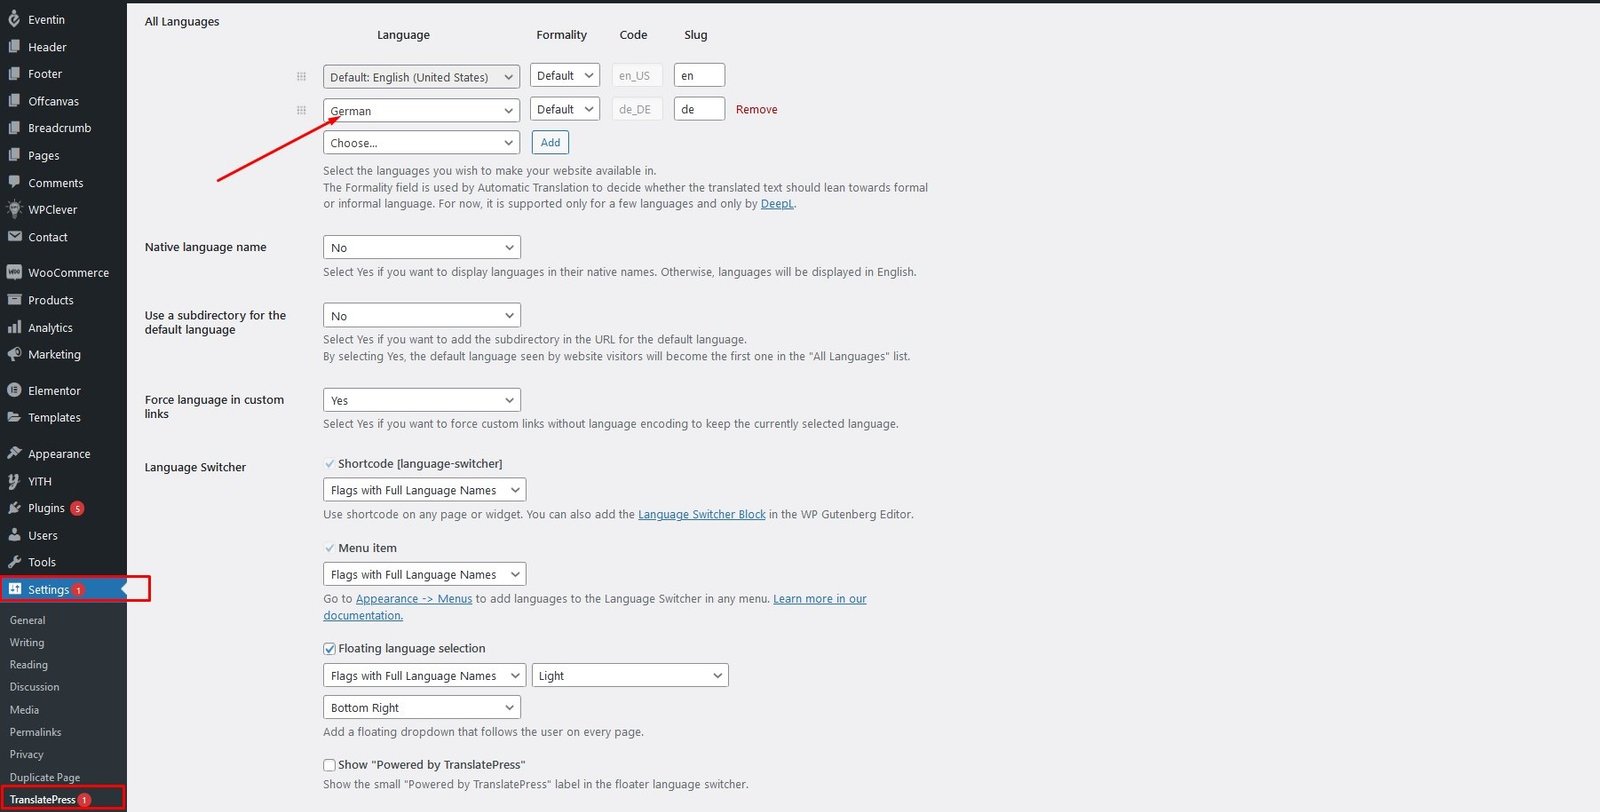This screenshot has width=1600, height=812.
Task: Open the German language dropdown
Action: pyautogui.click(x=421, y=110)
